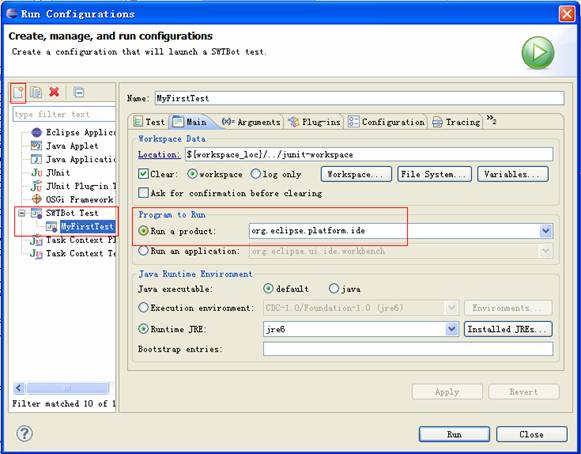Click the Collapse All toolbar icon

pyautogui.click(x=79, y=92)
